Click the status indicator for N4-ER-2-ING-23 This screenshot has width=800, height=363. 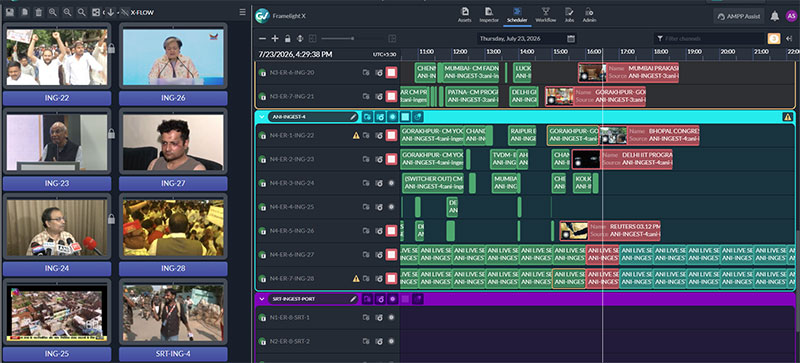(262, 159)
